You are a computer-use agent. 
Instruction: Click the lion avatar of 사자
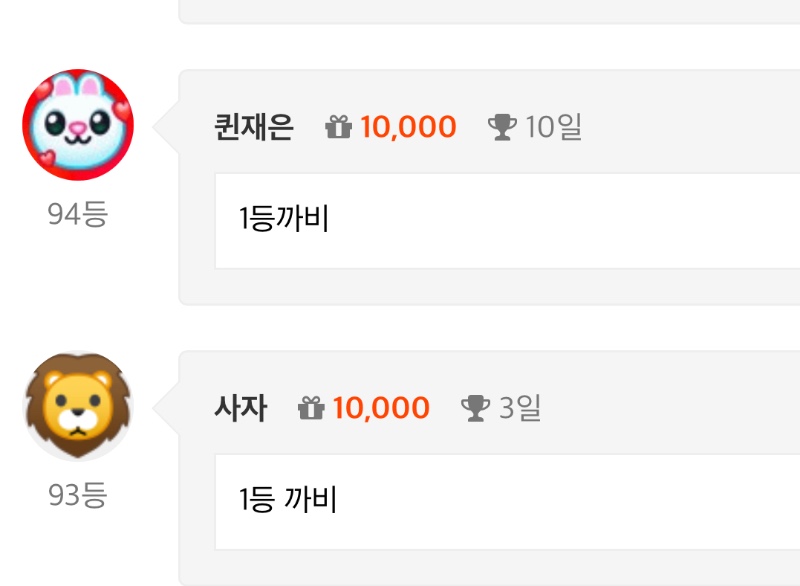coord(78,406)
